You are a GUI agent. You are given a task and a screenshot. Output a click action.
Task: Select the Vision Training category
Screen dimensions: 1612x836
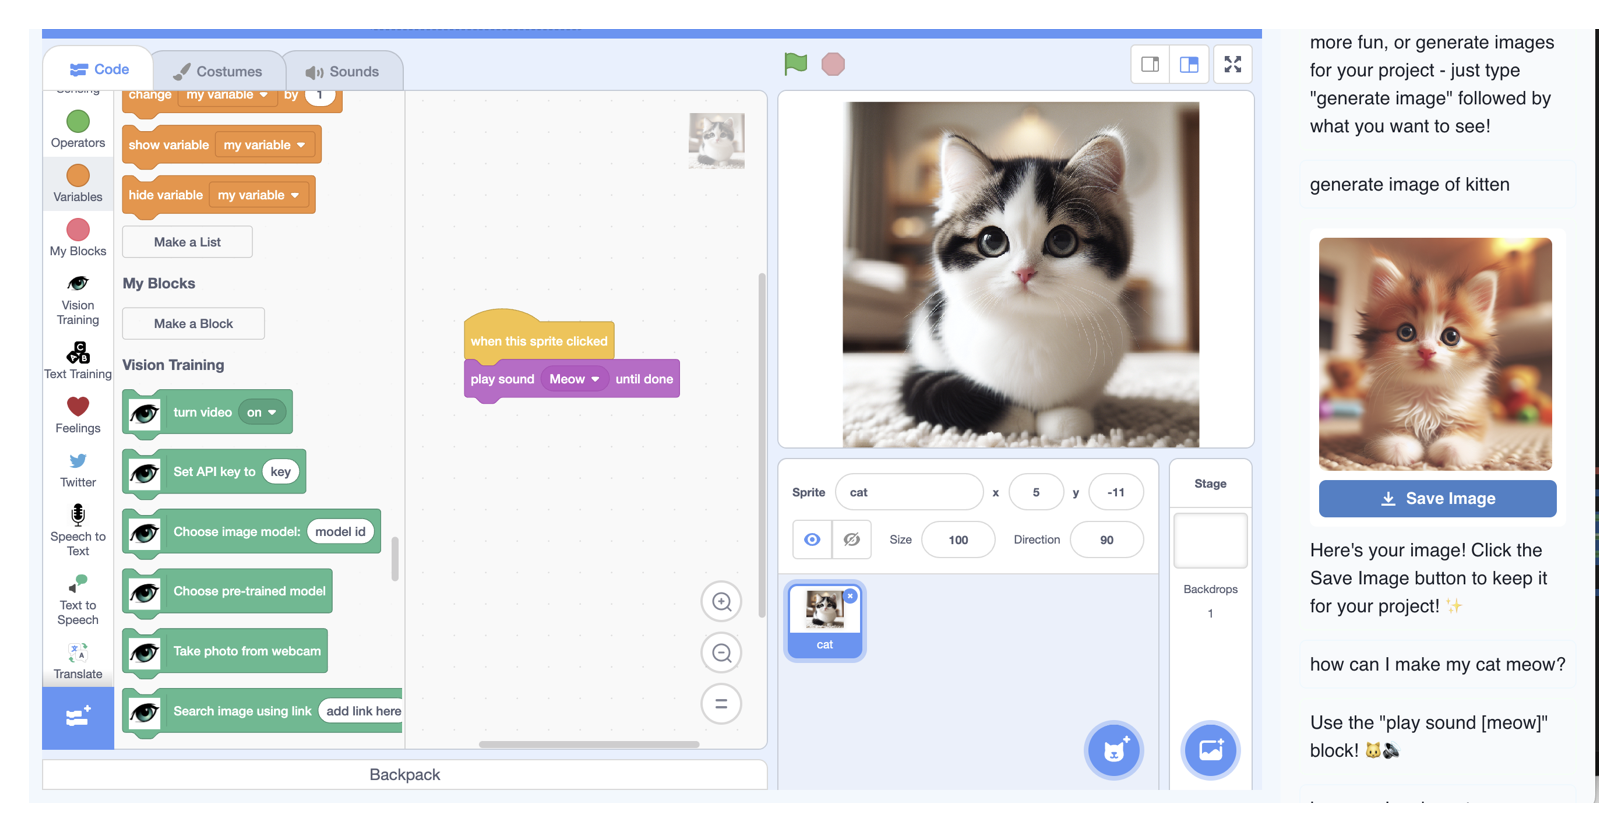pos(78,300)
